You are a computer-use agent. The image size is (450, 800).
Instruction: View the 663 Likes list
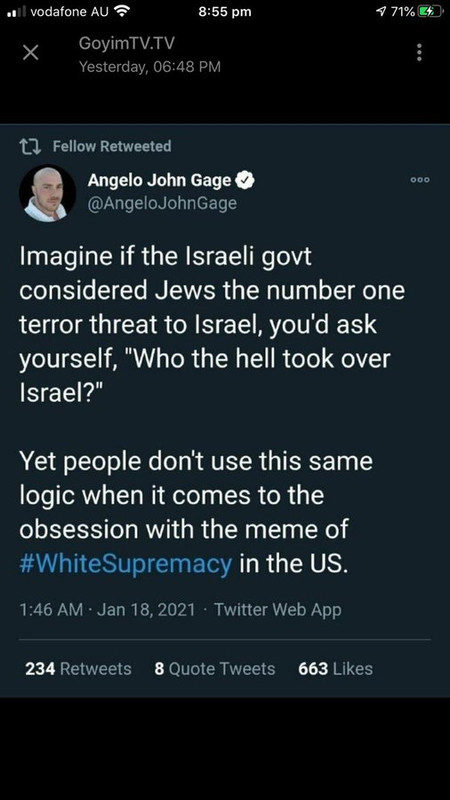(336, 668)
